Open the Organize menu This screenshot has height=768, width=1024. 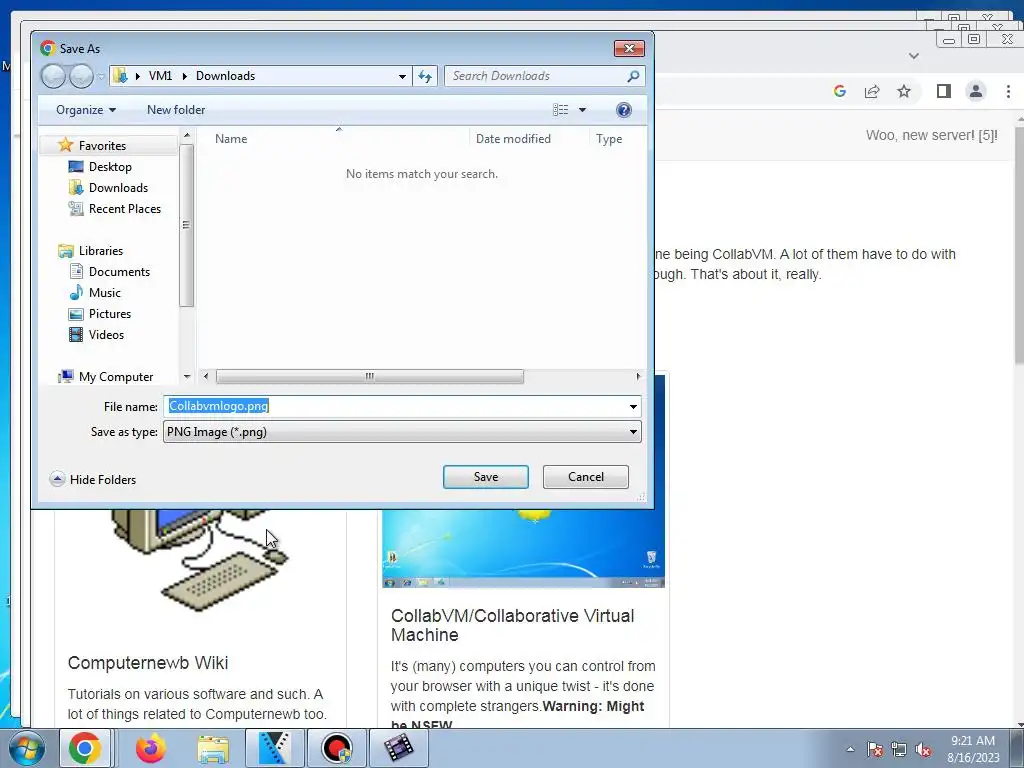(x=86, y=110)
